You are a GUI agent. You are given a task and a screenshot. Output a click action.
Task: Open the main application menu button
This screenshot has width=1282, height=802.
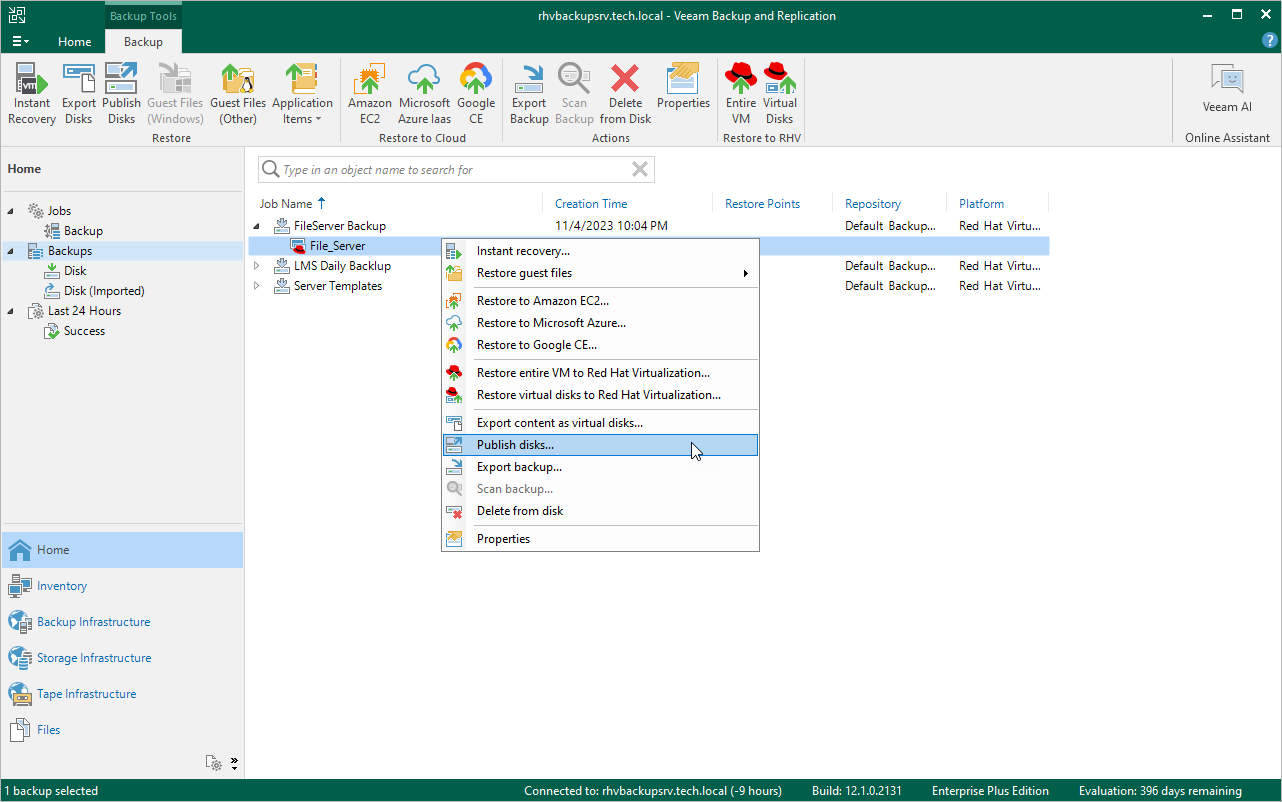pyautogui.click(x=20, y=41)
